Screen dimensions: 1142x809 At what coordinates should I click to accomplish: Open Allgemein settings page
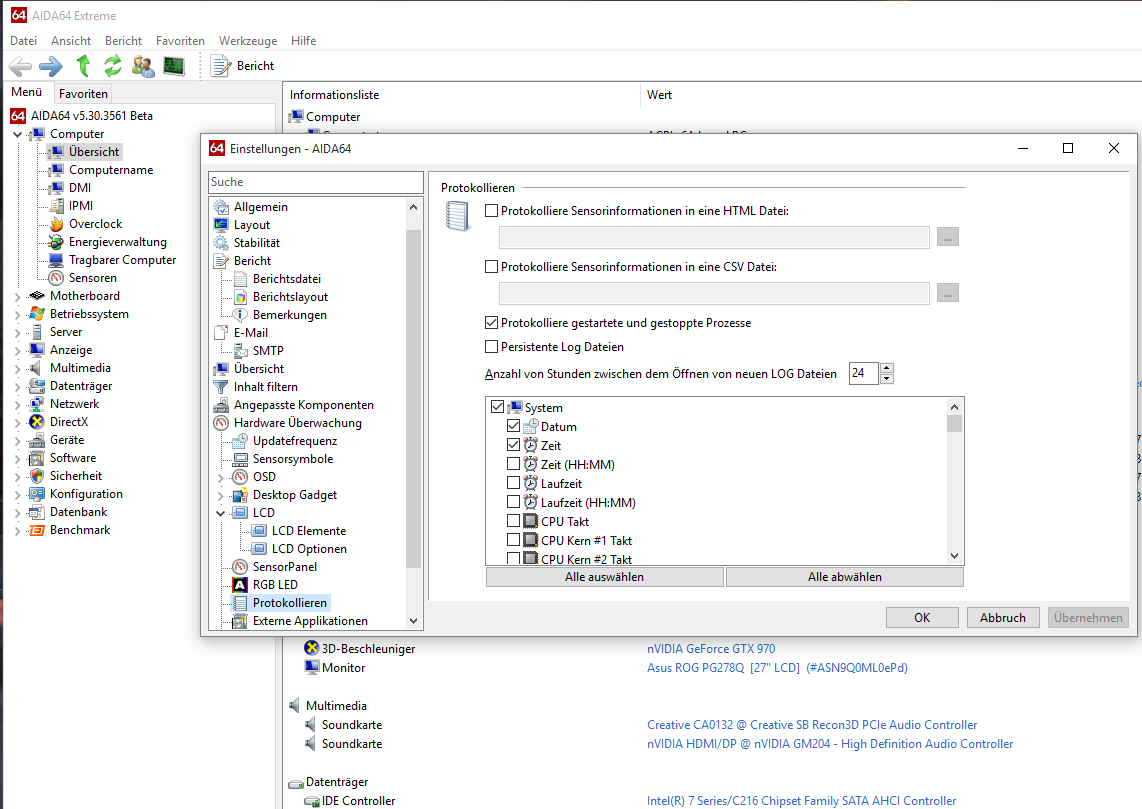(x=260, y=207)
